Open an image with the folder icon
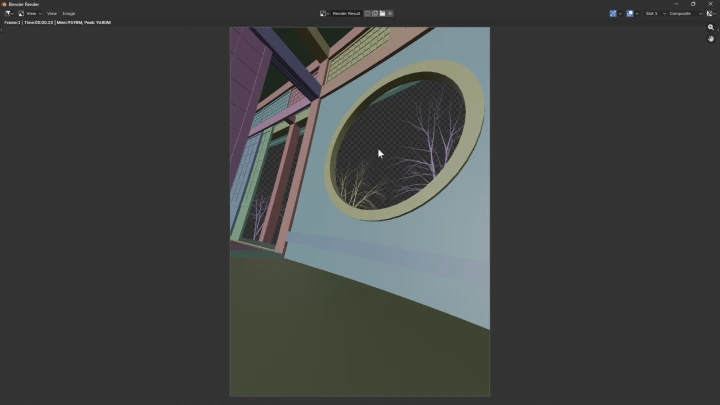This screenshot has height=405, width=720. click(x=382, y=14)
